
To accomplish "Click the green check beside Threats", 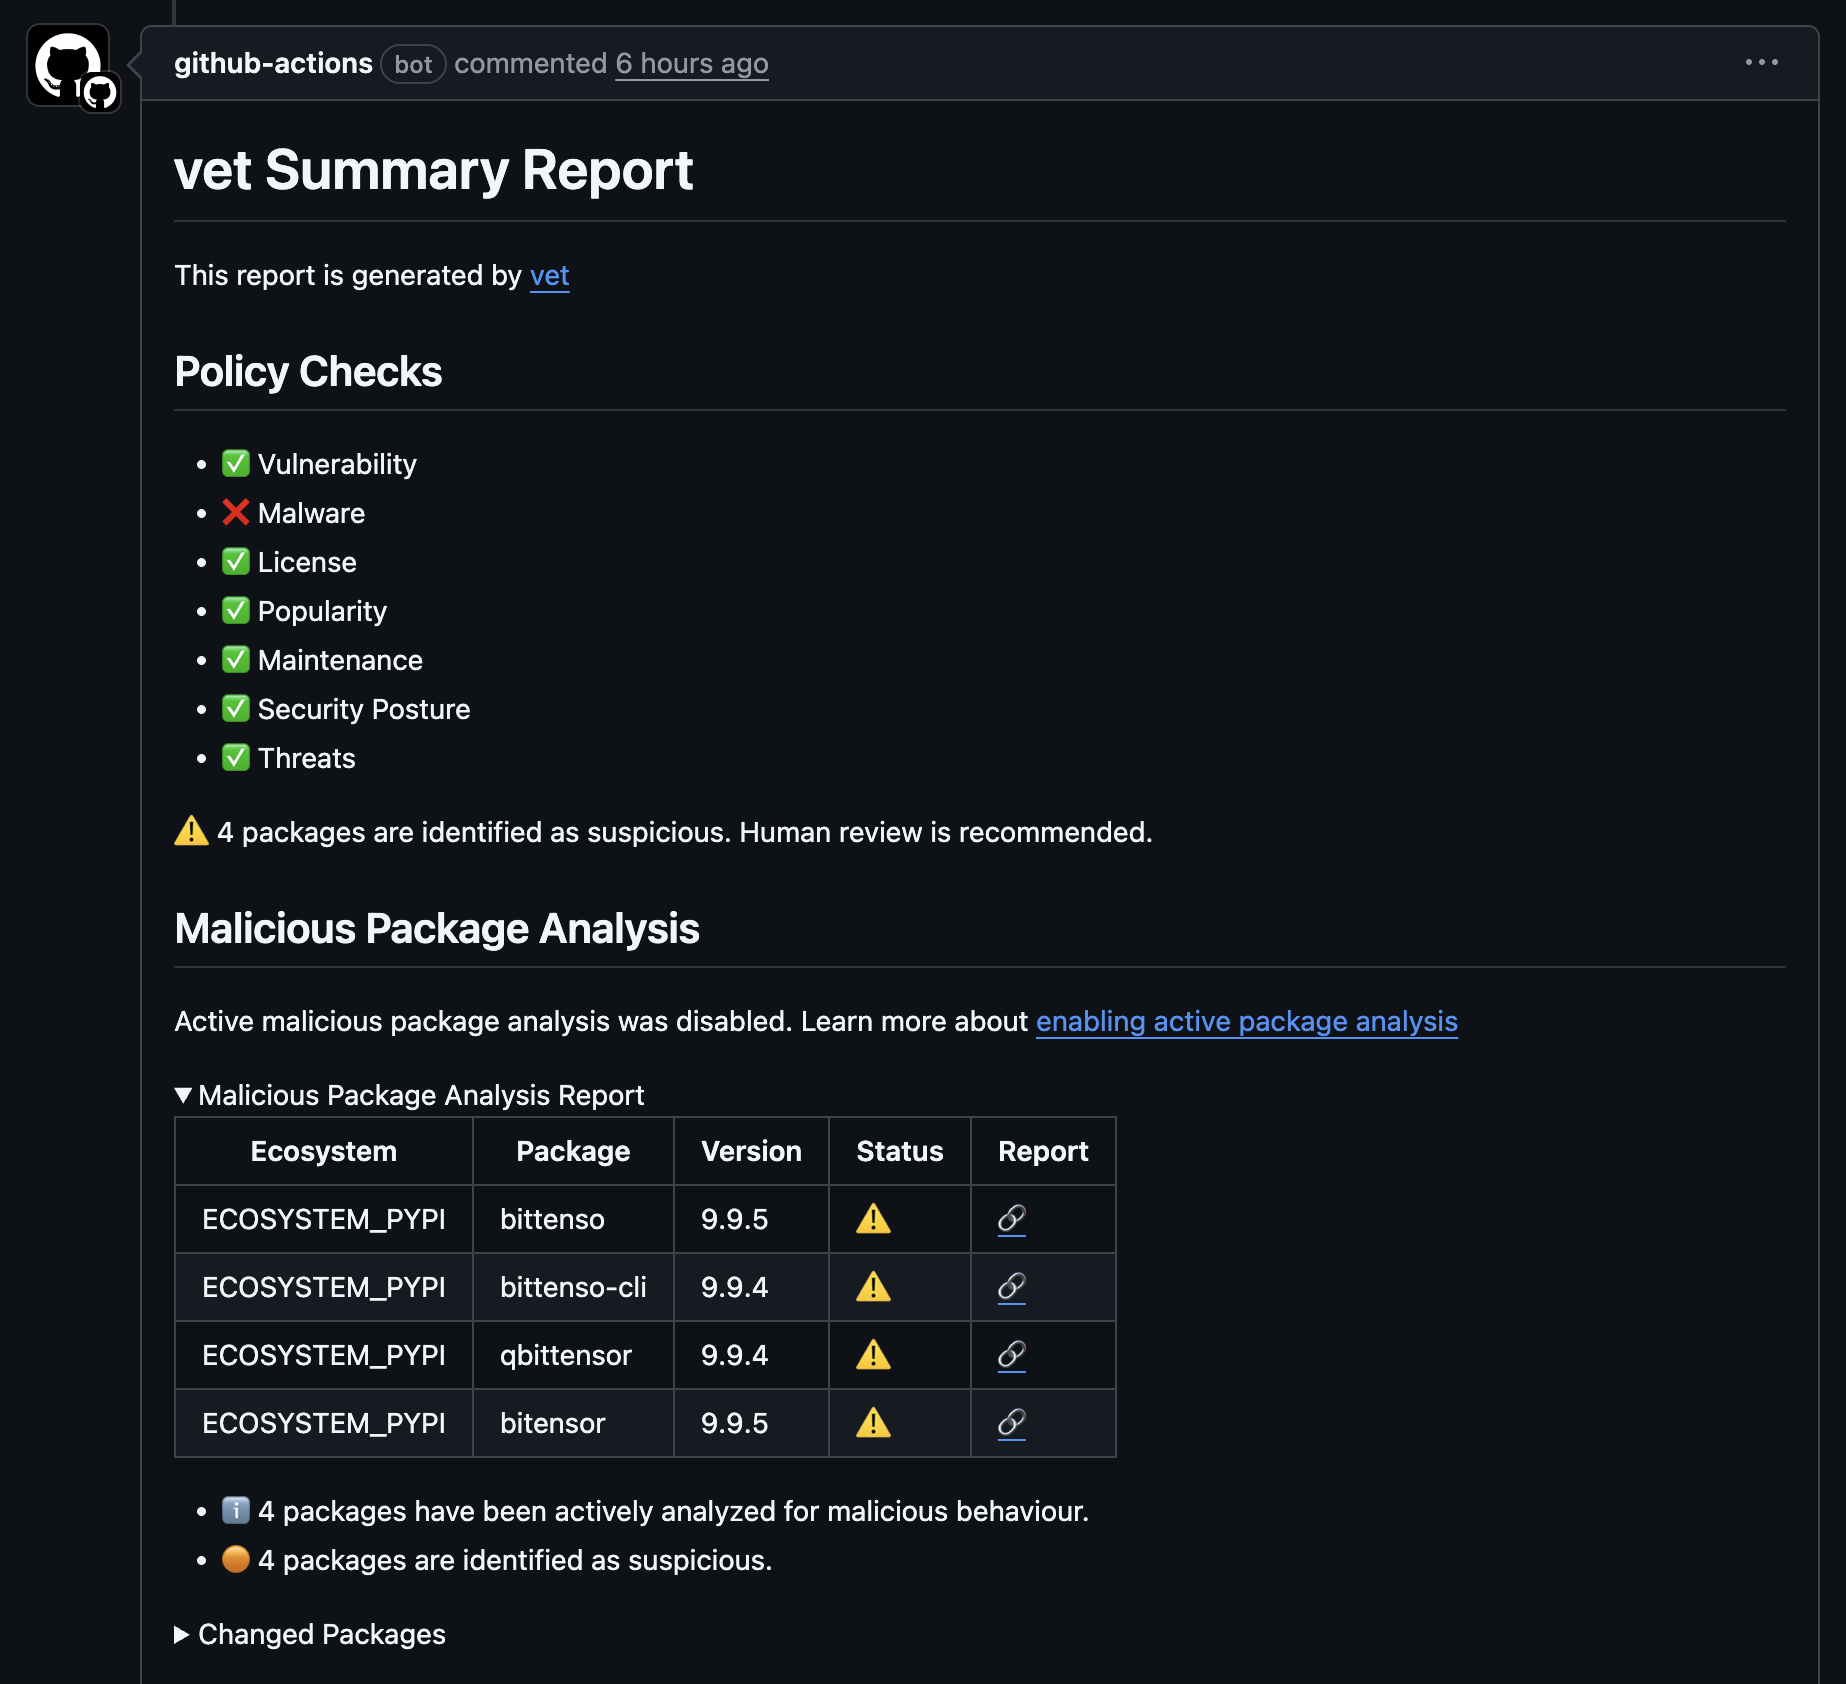I will coord(235,758).
